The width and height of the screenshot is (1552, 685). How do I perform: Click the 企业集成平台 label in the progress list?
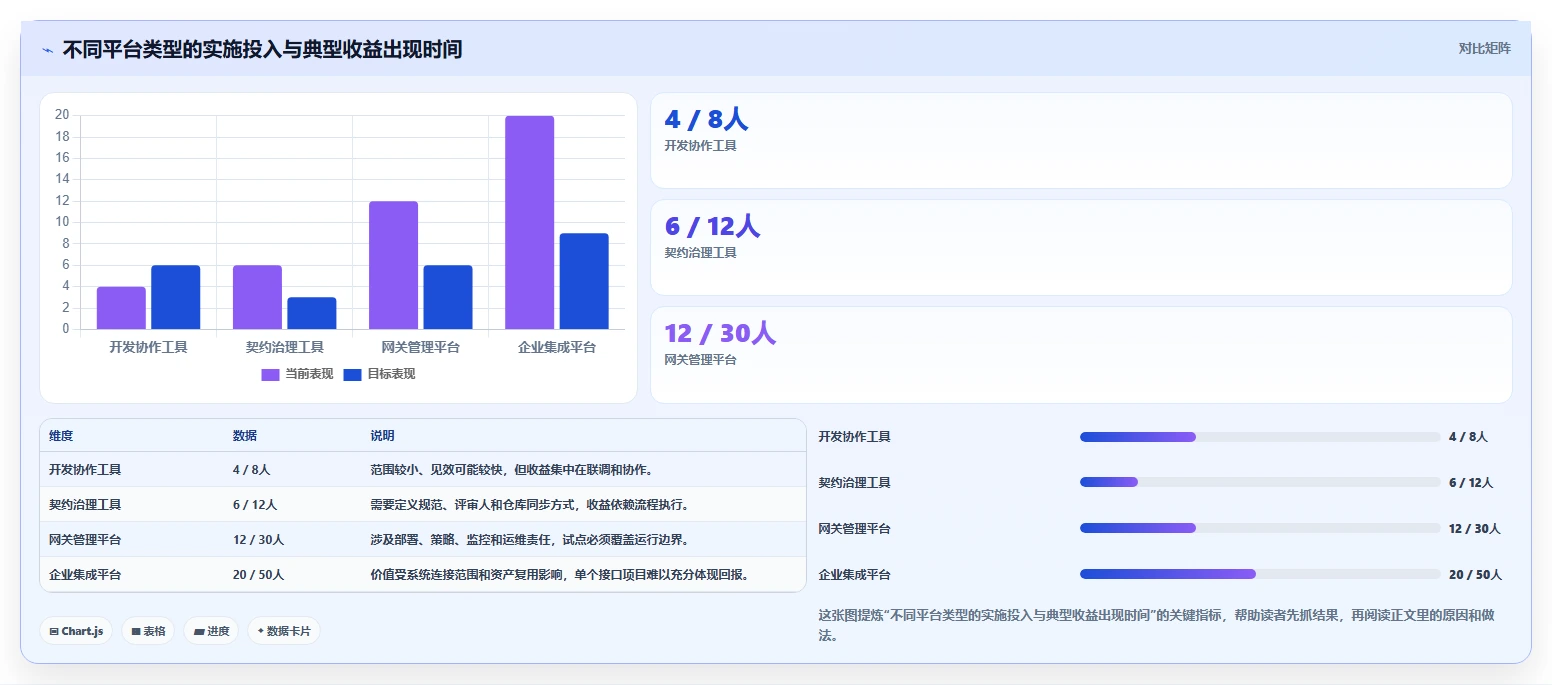coord(855,575)
